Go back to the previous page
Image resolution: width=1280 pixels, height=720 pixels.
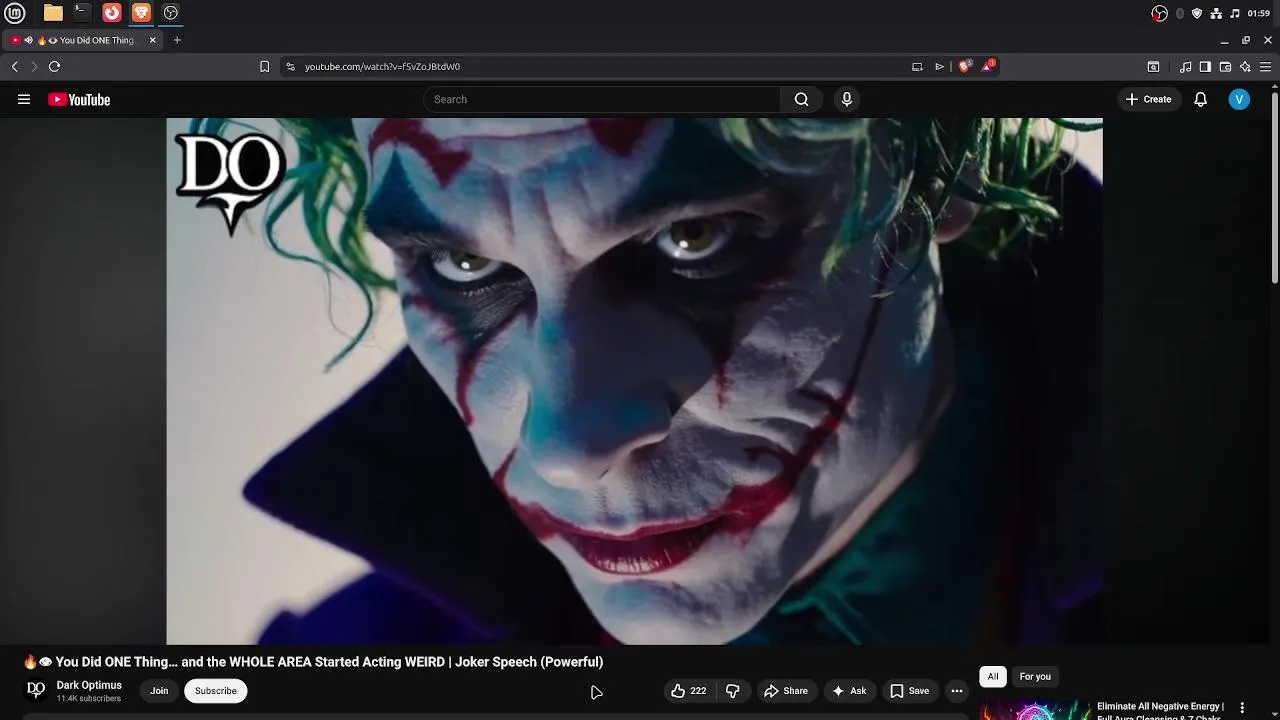tap(14, 66)
